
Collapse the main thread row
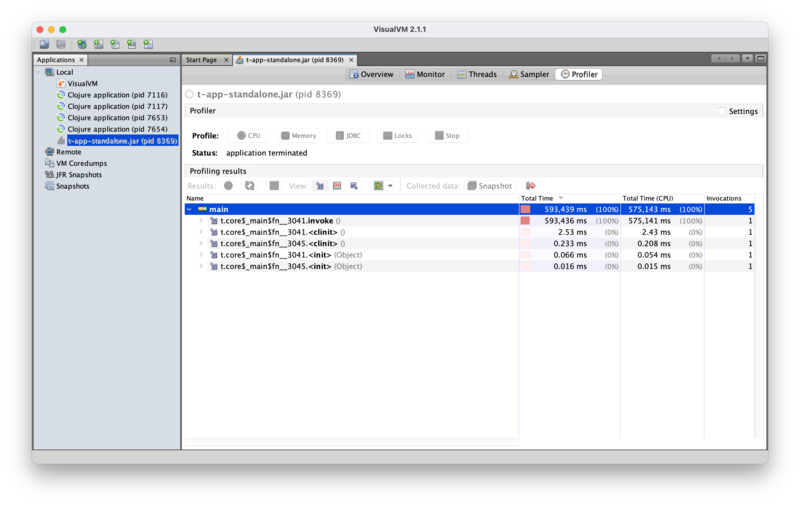189,209
